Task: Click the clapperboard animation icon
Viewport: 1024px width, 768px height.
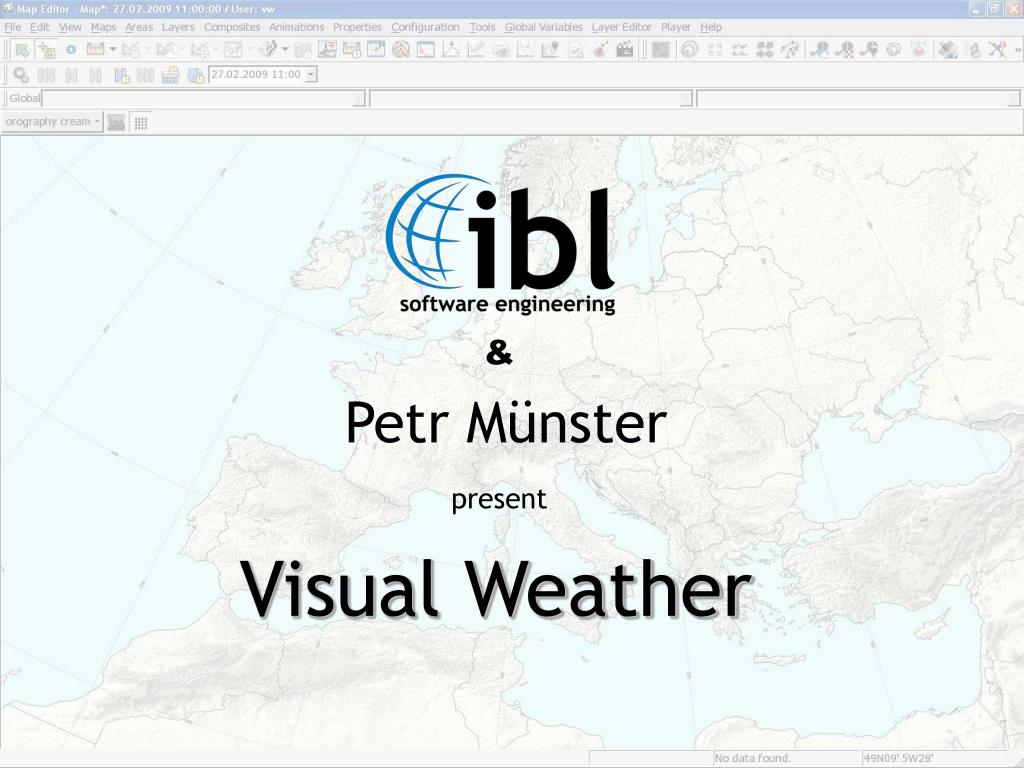Action: click(625, 49)
